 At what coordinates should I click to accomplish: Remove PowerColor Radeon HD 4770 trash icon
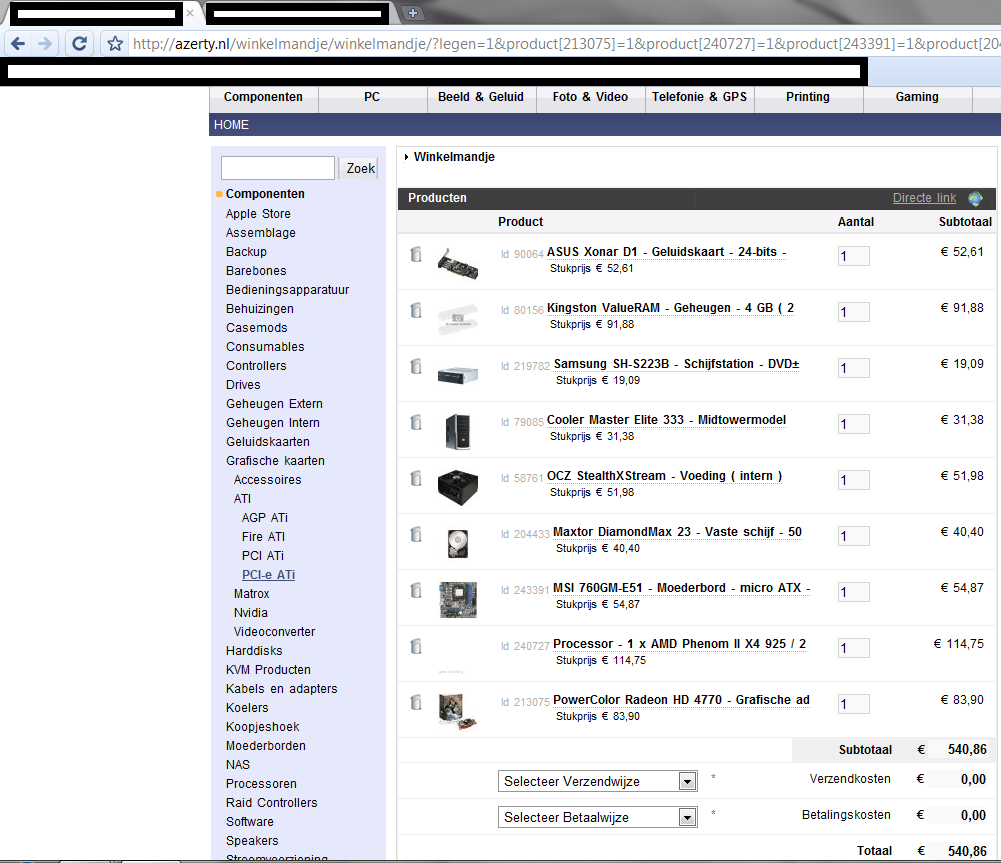(x=416, y=703)
